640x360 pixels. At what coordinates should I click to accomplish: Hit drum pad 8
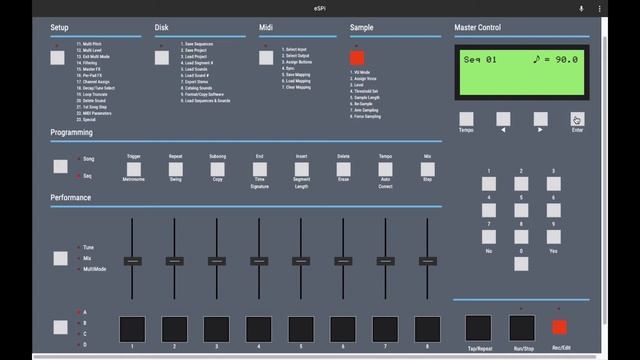pyautogui.click(x=427, y=329)
